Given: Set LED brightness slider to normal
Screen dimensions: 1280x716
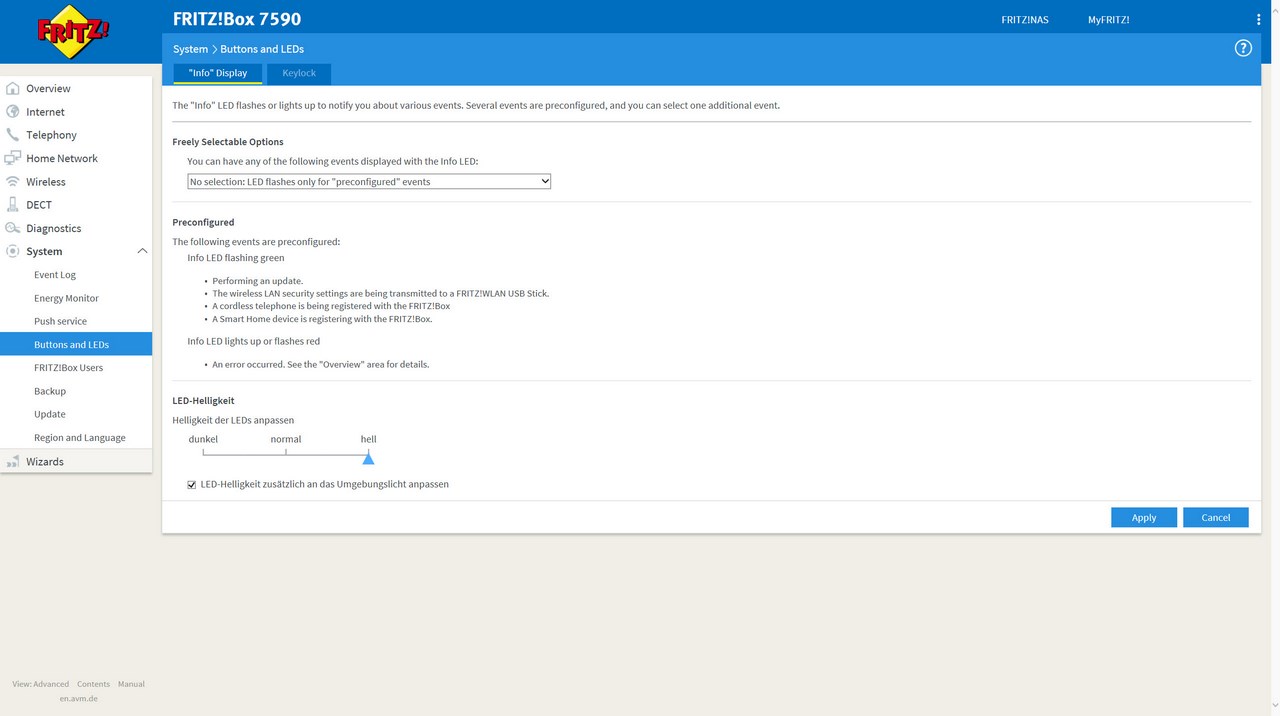Looking at the screenshot, I should tap(286, 453).
